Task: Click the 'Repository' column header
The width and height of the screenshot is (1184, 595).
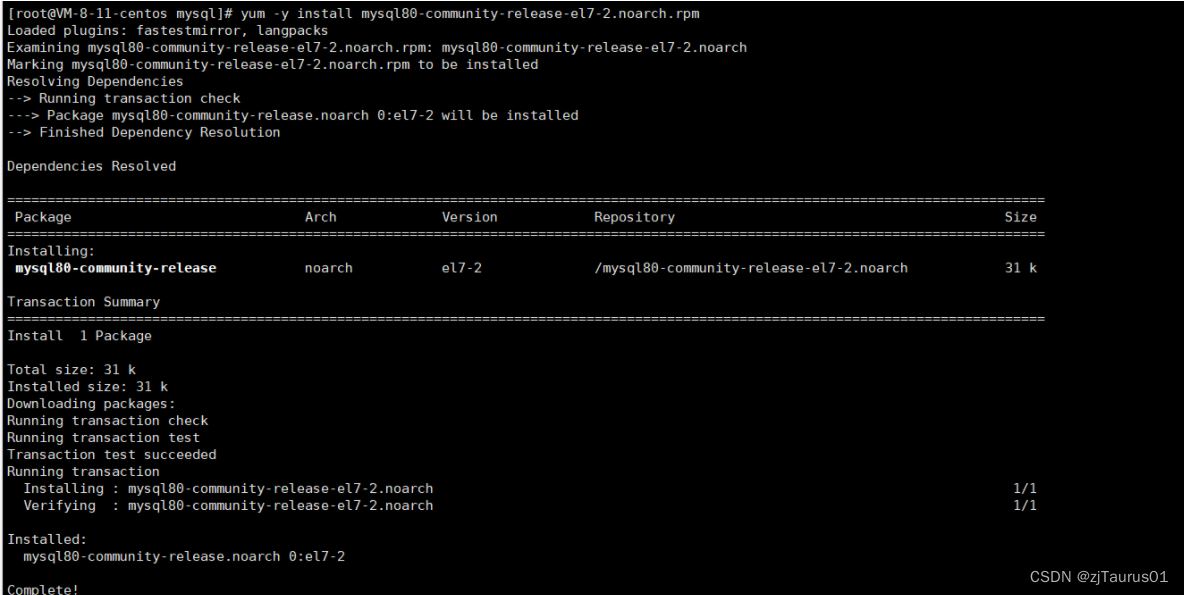Action: [x=634, y=217]
